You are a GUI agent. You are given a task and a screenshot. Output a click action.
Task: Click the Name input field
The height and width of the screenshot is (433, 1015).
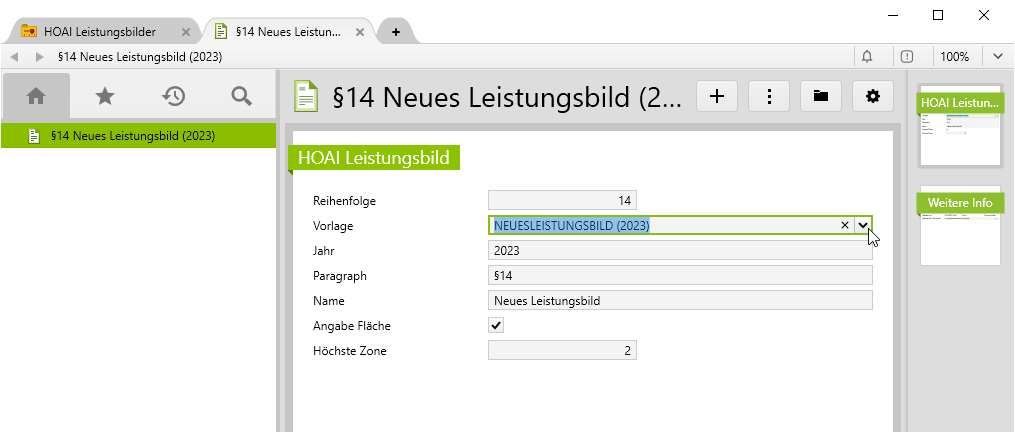[680, 300]
